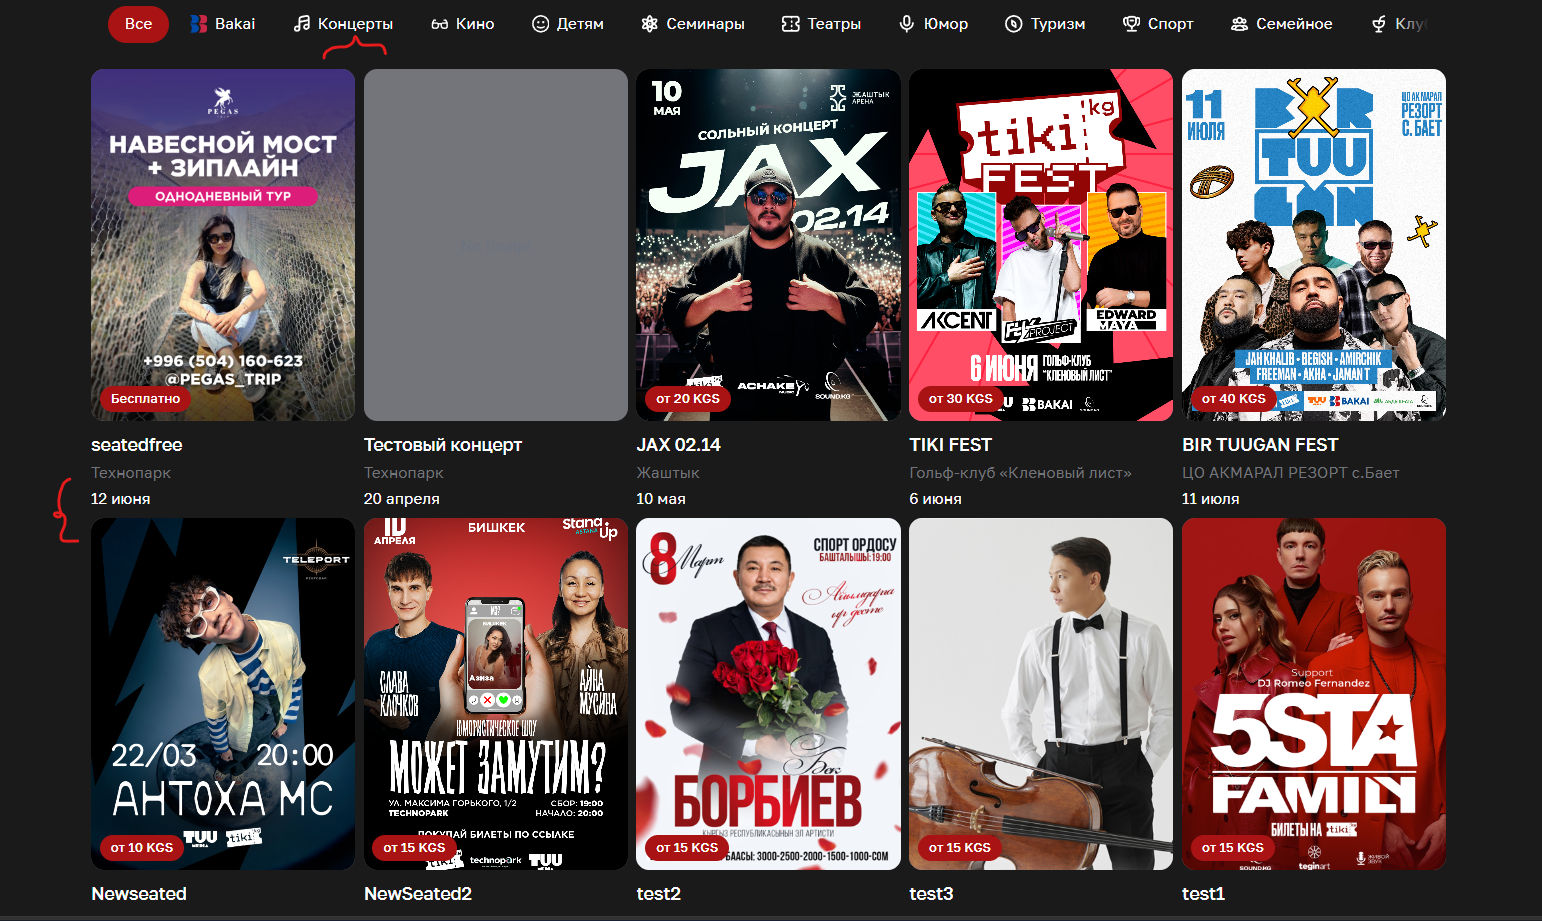Click the "от 30 KGS" price badge
The image size is (1542, 921).
(961, 398)
